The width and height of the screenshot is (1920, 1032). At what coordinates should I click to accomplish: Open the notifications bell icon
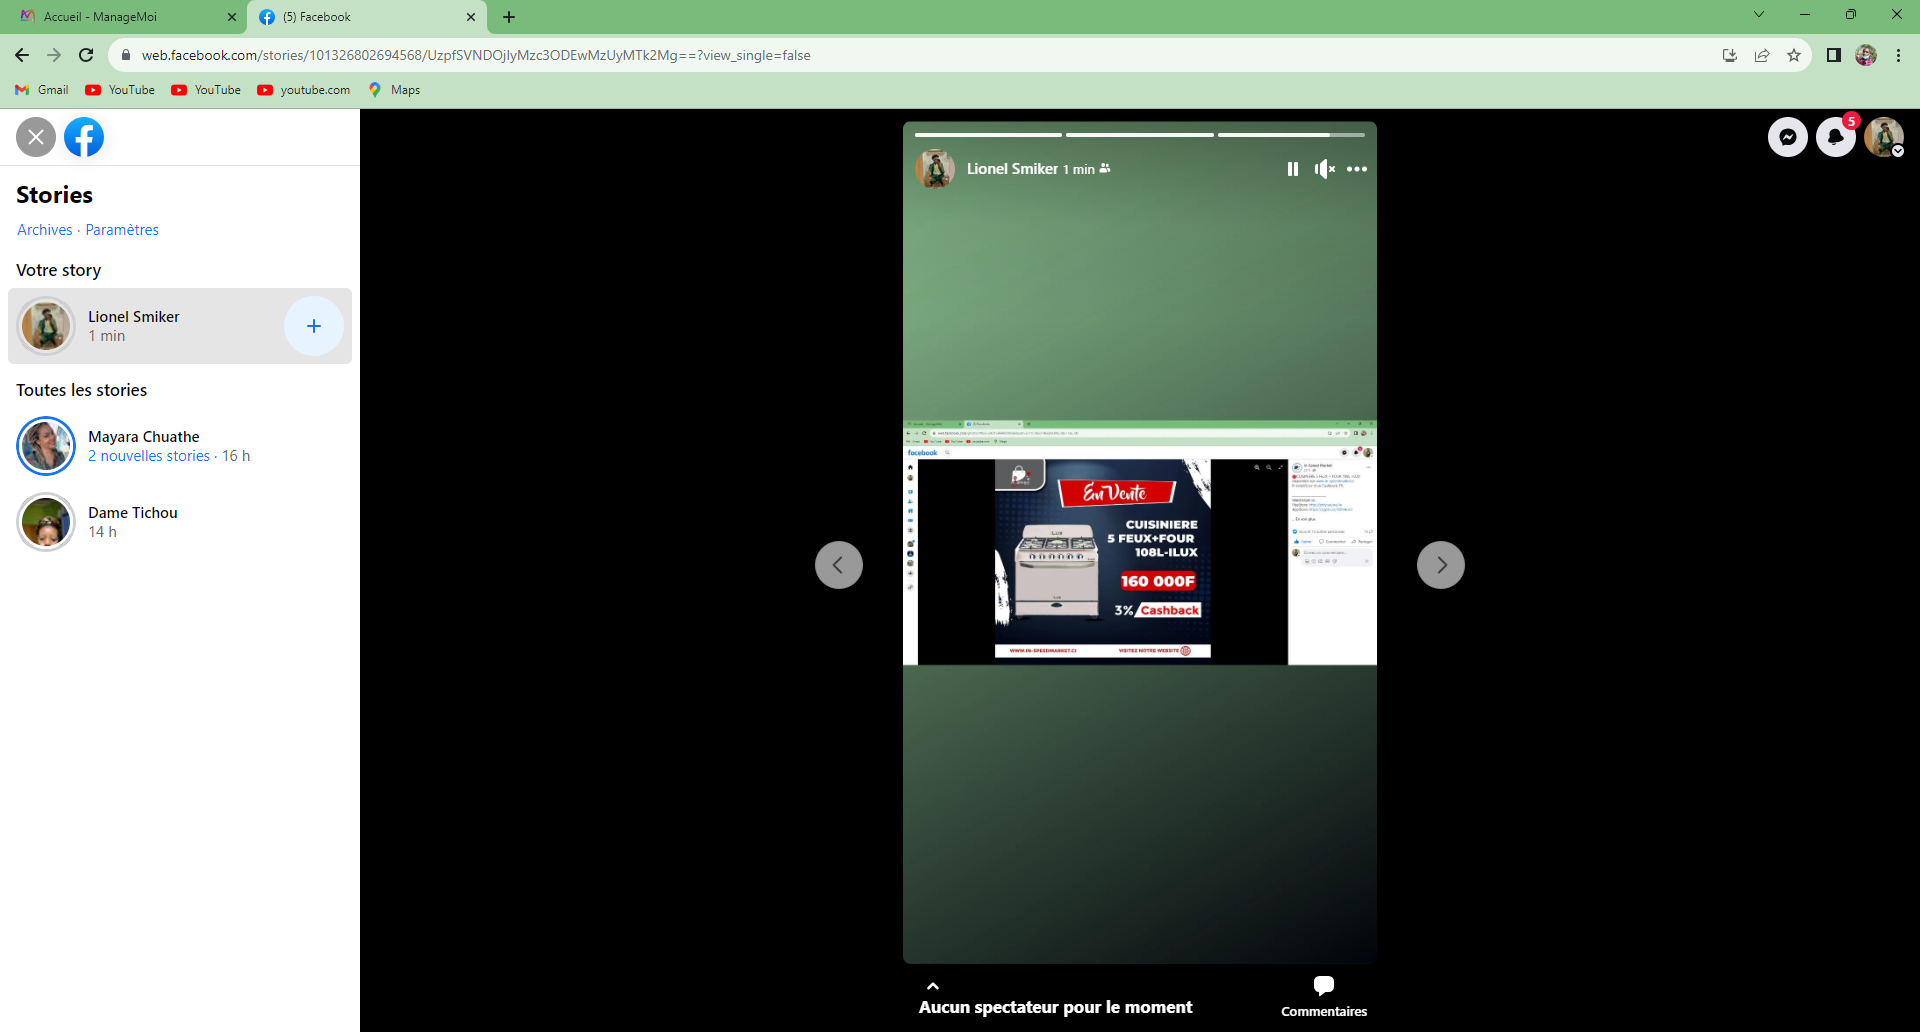[x=1835, y=137]
